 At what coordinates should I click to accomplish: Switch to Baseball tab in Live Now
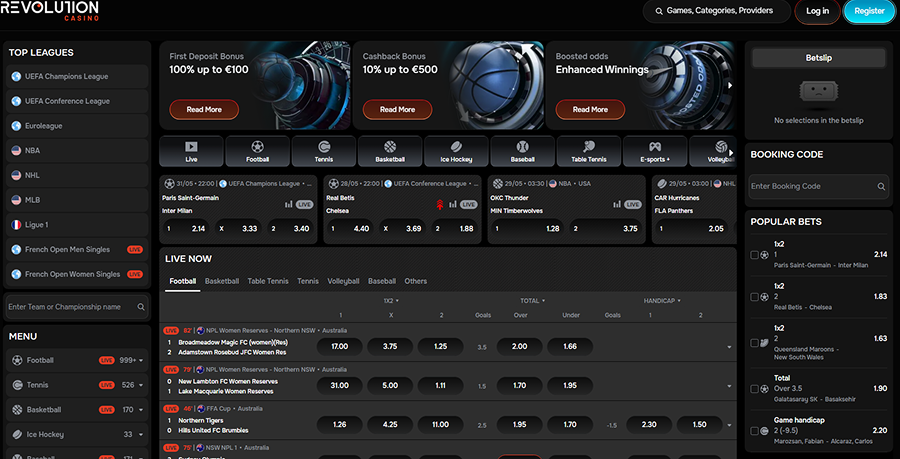(382, 281)
